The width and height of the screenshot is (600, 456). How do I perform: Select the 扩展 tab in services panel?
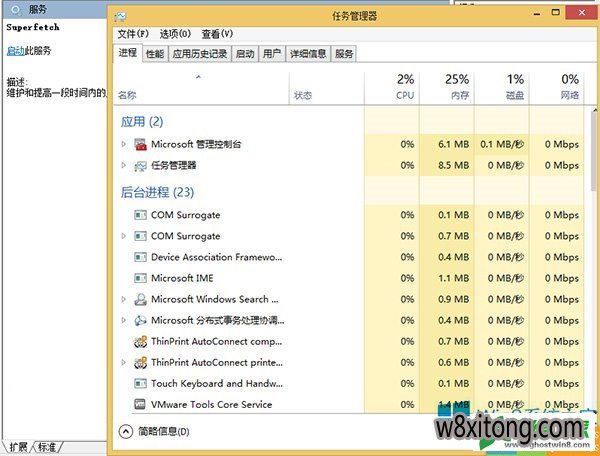19,446
